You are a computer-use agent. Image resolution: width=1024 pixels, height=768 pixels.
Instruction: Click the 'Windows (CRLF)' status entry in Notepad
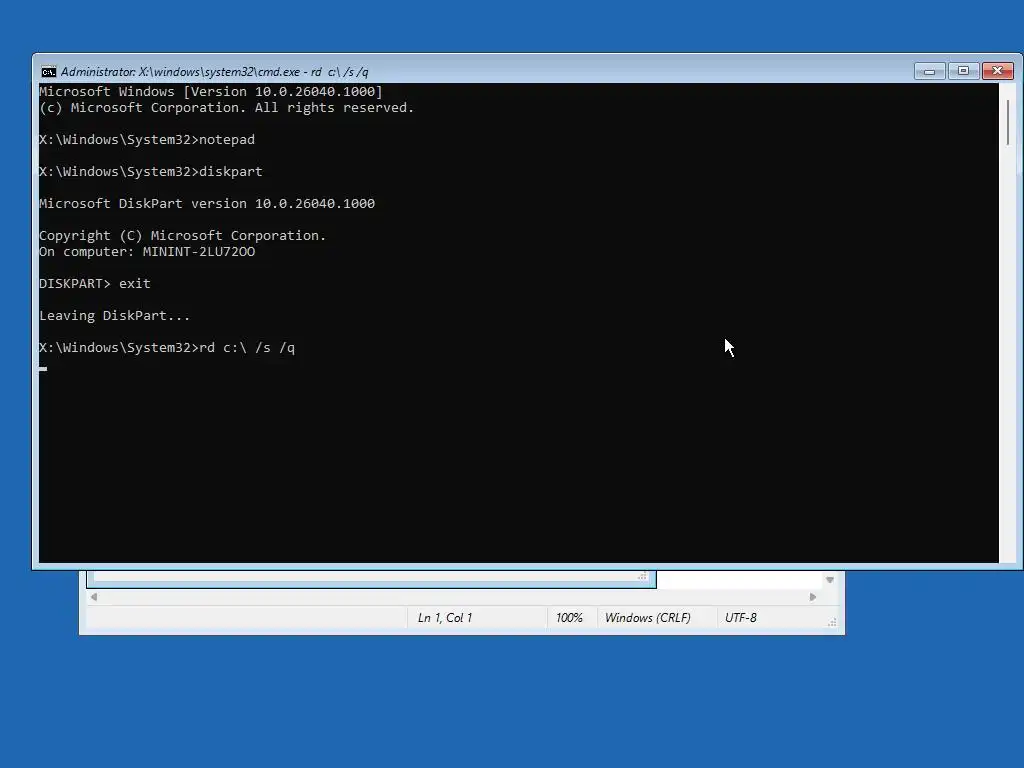(x=647, y=618)
